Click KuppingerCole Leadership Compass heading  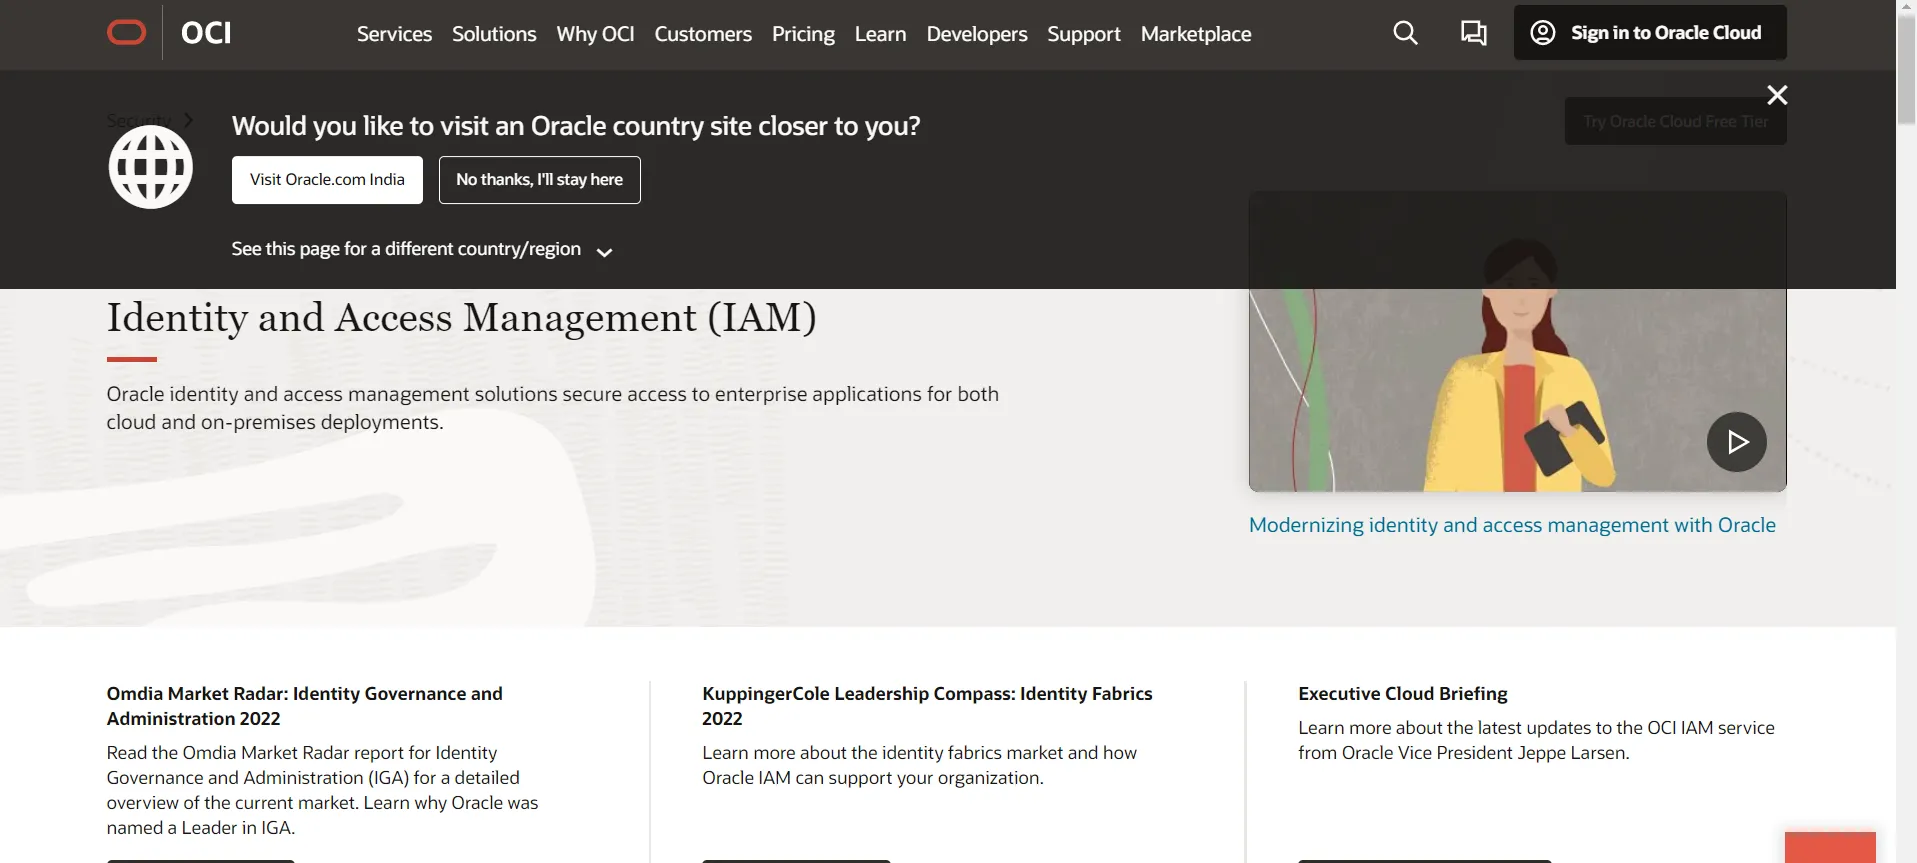[927, 706]
